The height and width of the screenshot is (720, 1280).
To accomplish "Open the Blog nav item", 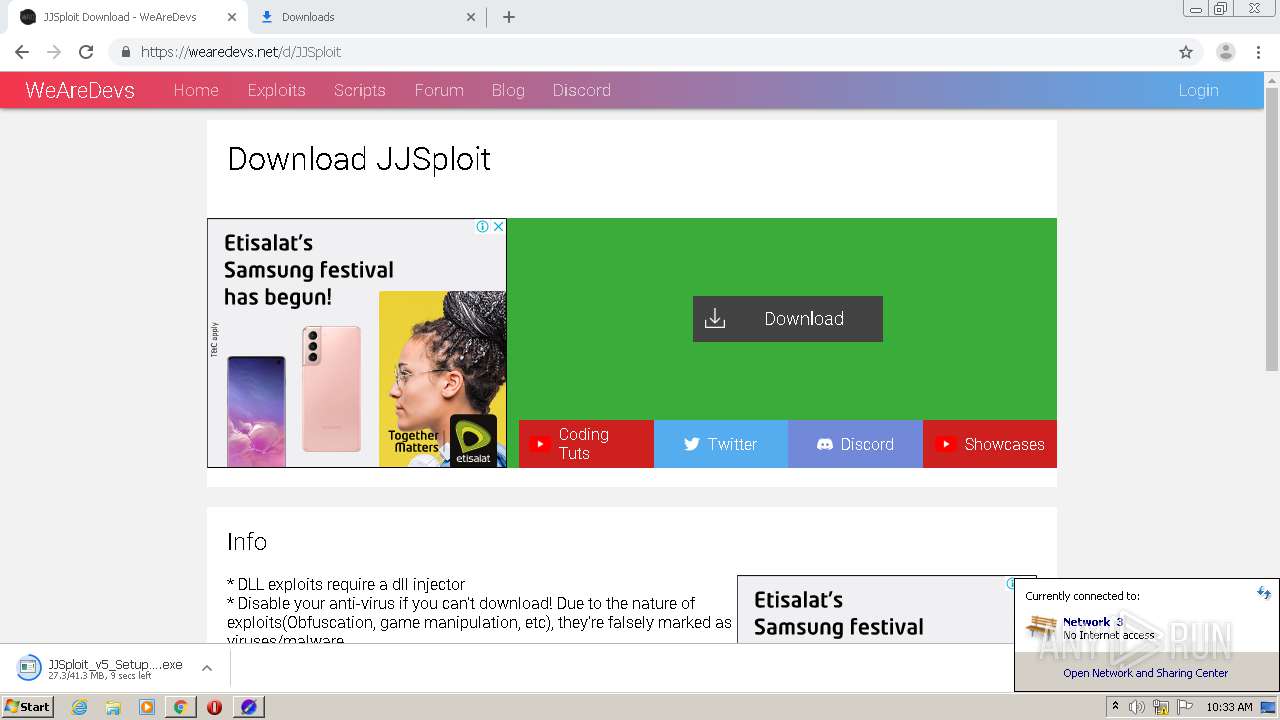I will pos(508,90).
